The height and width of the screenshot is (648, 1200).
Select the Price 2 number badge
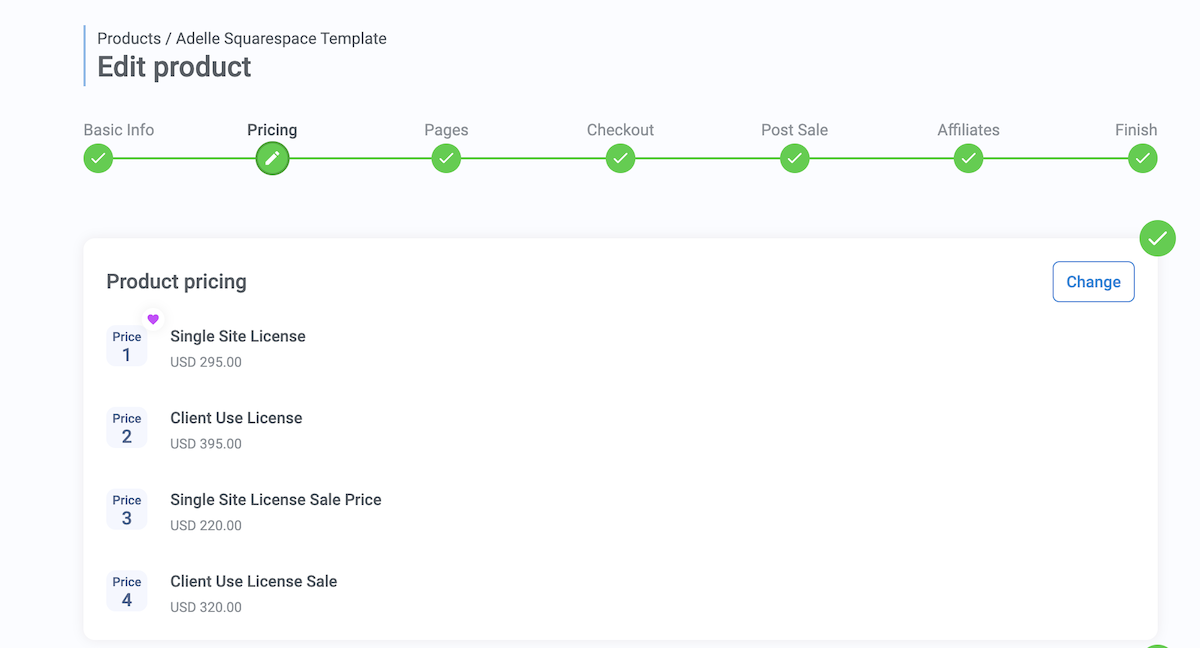pyautogui.click(x=127, y=428)
